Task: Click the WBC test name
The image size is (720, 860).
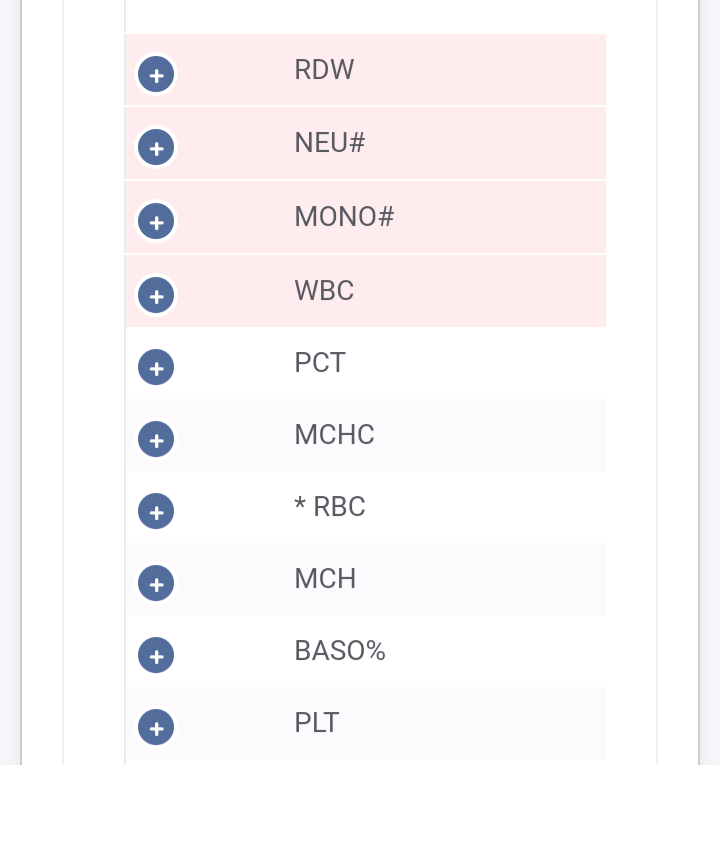Action: click(324, 291)
